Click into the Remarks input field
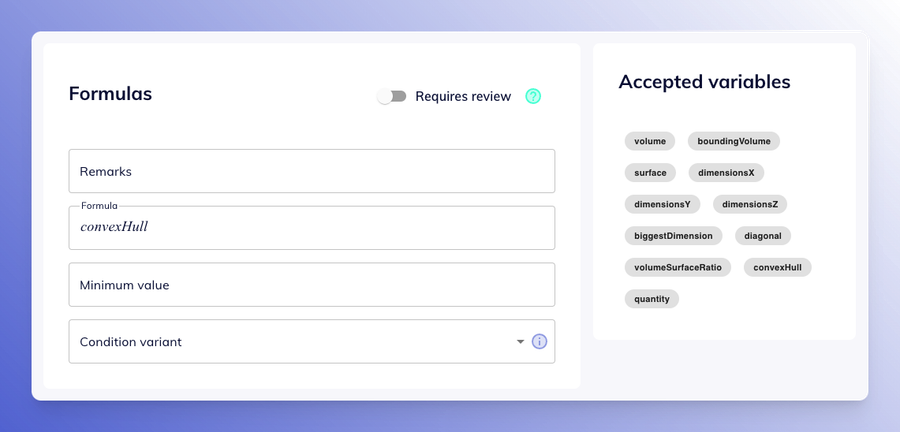900x432 pixels. (312, 171)
